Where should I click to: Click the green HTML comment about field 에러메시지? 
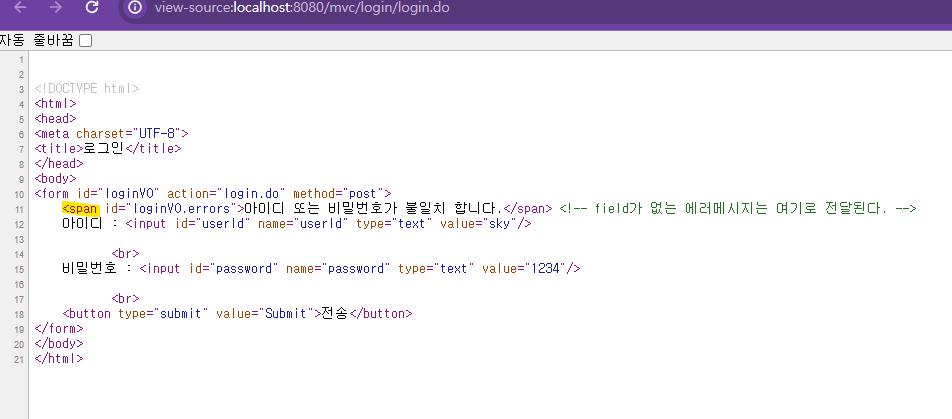pyautogui.click(x=737, y=208)
